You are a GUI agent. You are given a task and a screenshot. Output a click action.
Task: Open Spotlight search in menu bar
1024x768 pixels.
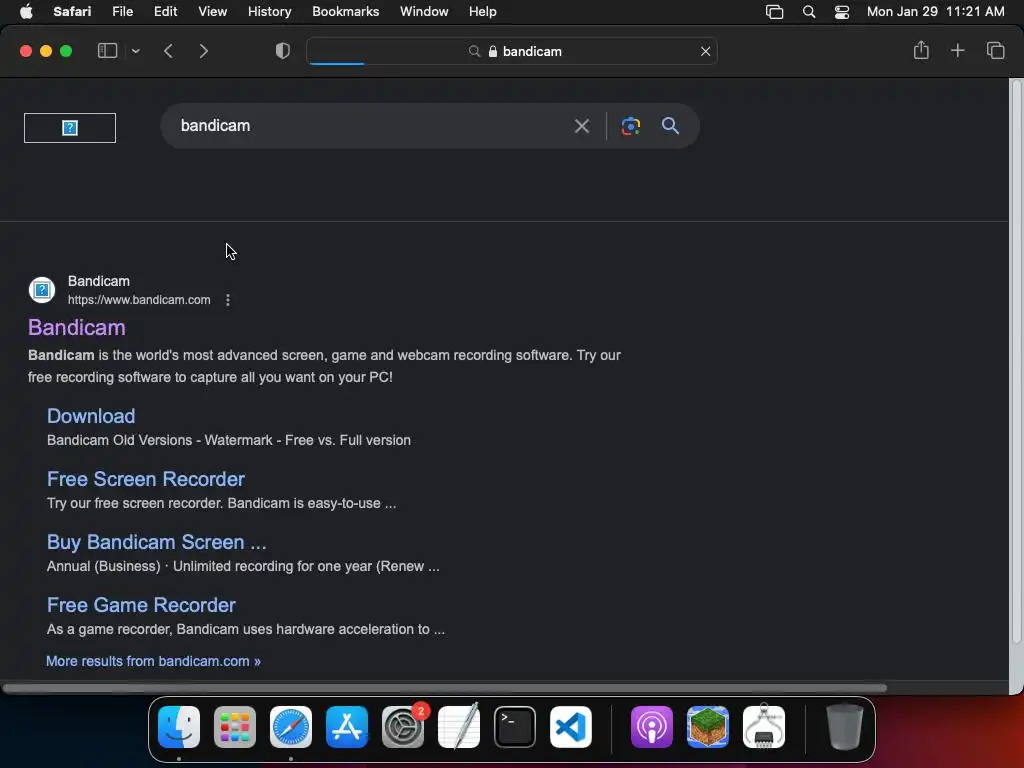click(x=808, y=12)
